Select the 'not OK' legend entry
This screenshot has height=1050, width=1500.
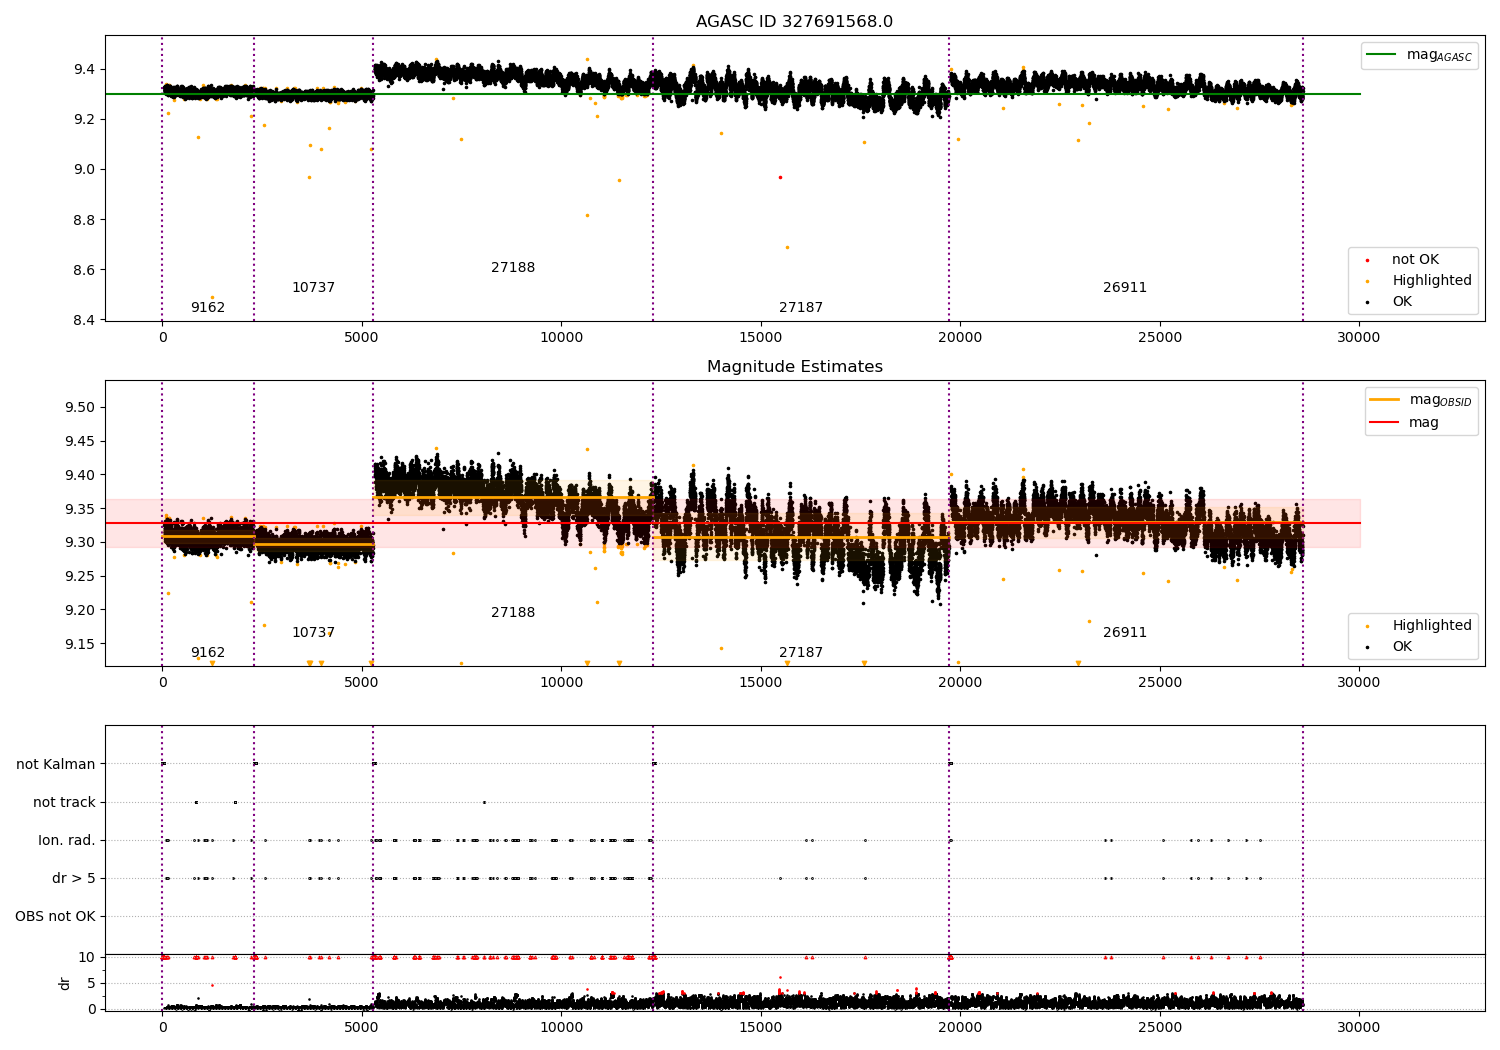point(1415,260)
